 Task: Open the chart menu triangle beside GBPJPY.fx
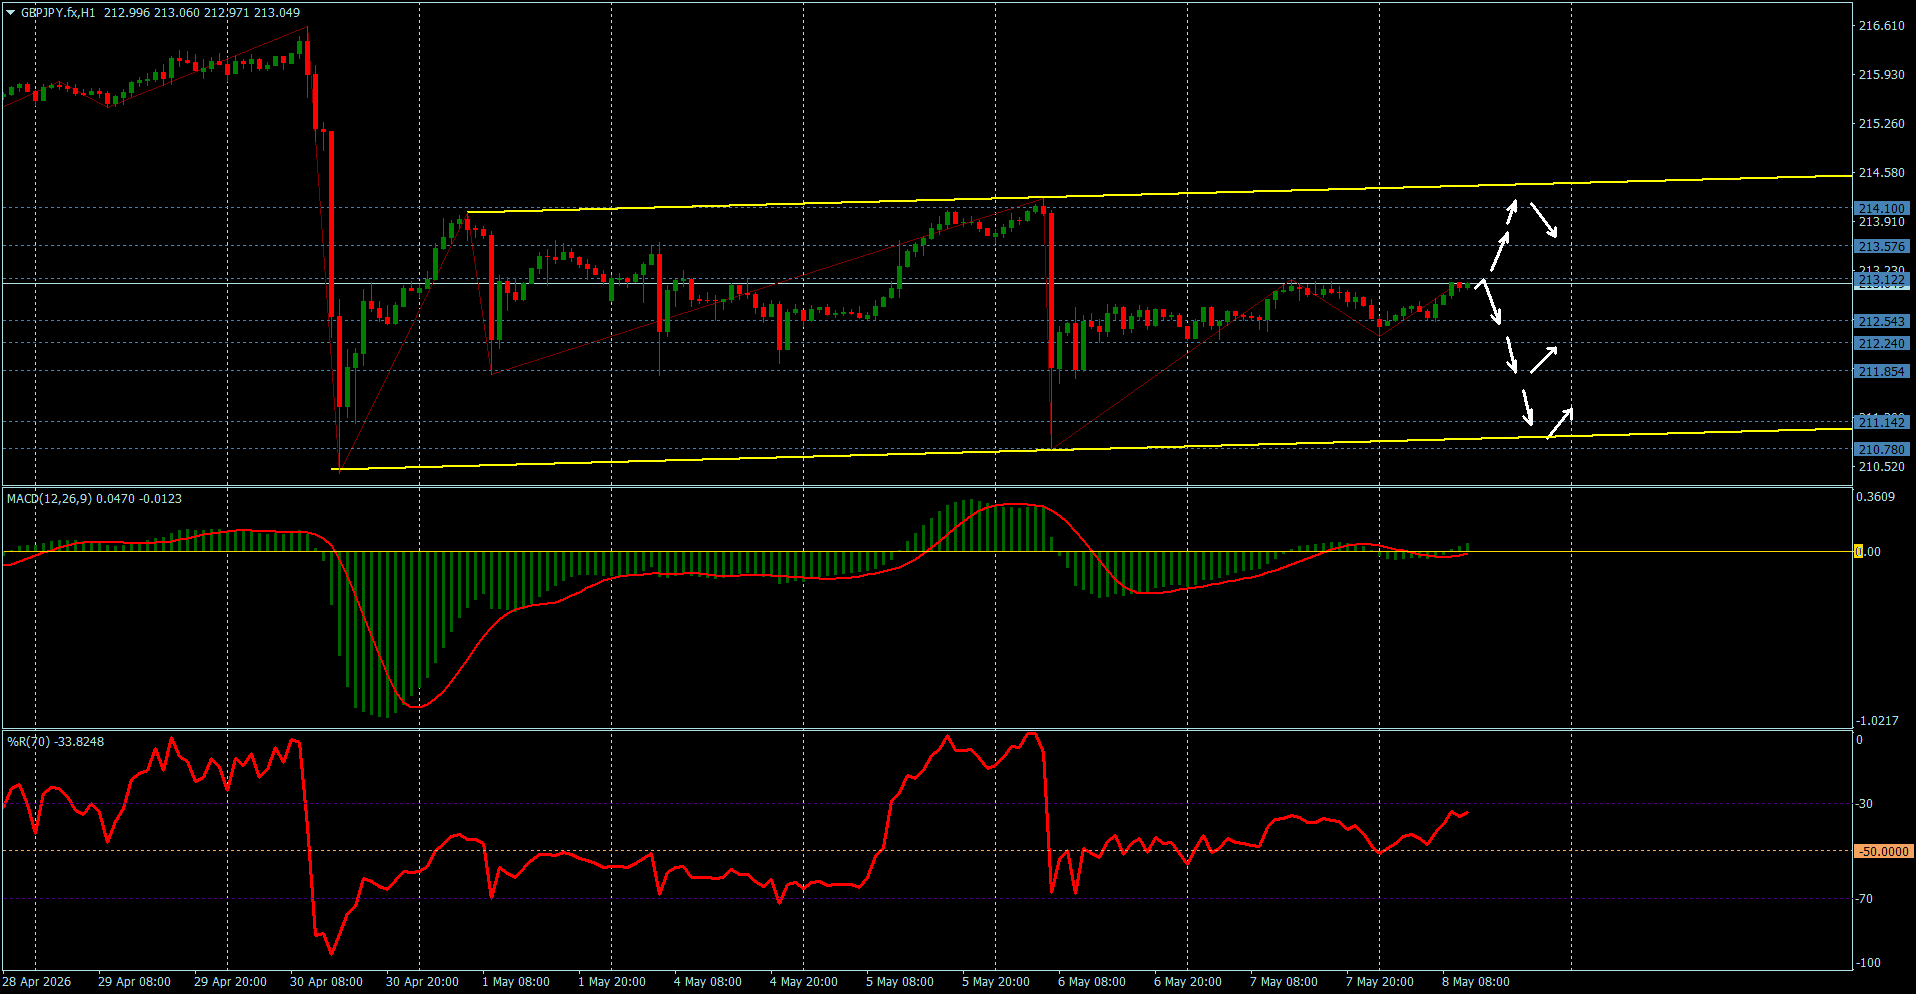pyautogui.click(x=11, y=13)
